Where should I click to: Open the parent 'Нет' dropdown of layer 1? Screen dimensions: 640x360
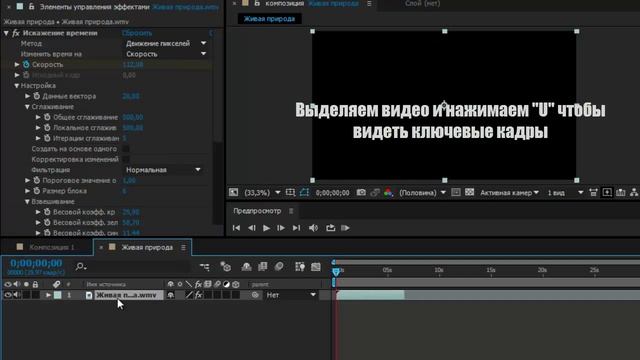tap(291, 295)
